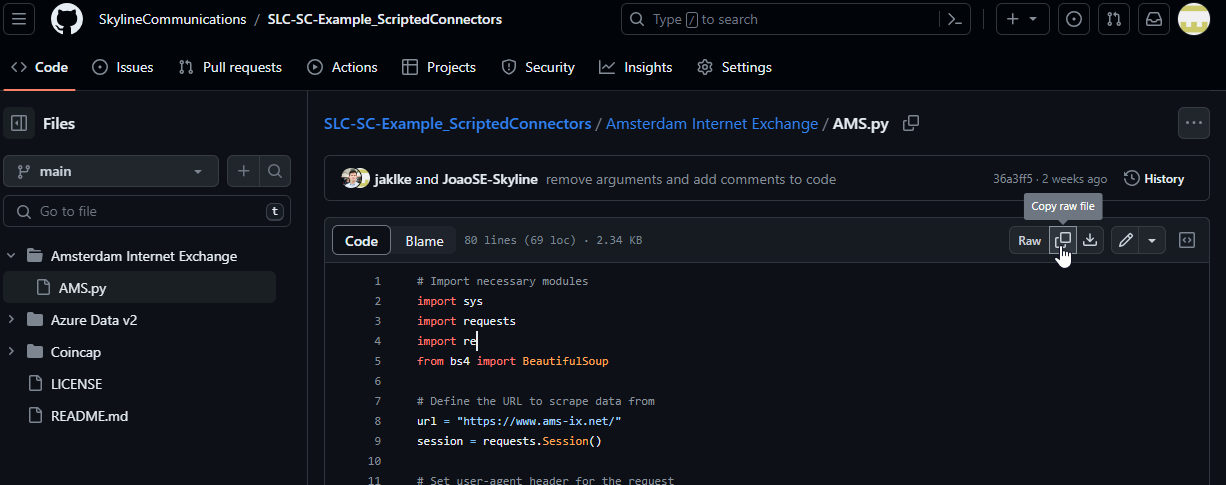Click line number 1 in the code

point(377,281)
